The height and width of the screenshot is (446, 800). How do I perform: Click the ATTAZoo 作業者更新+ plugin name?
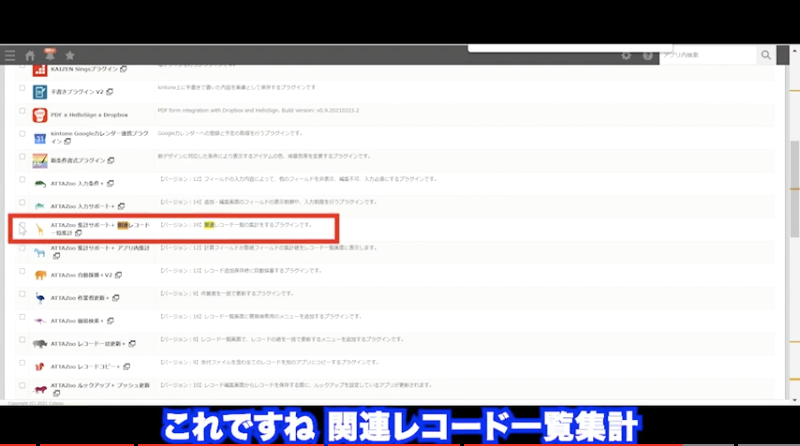(x=80, y=297)
